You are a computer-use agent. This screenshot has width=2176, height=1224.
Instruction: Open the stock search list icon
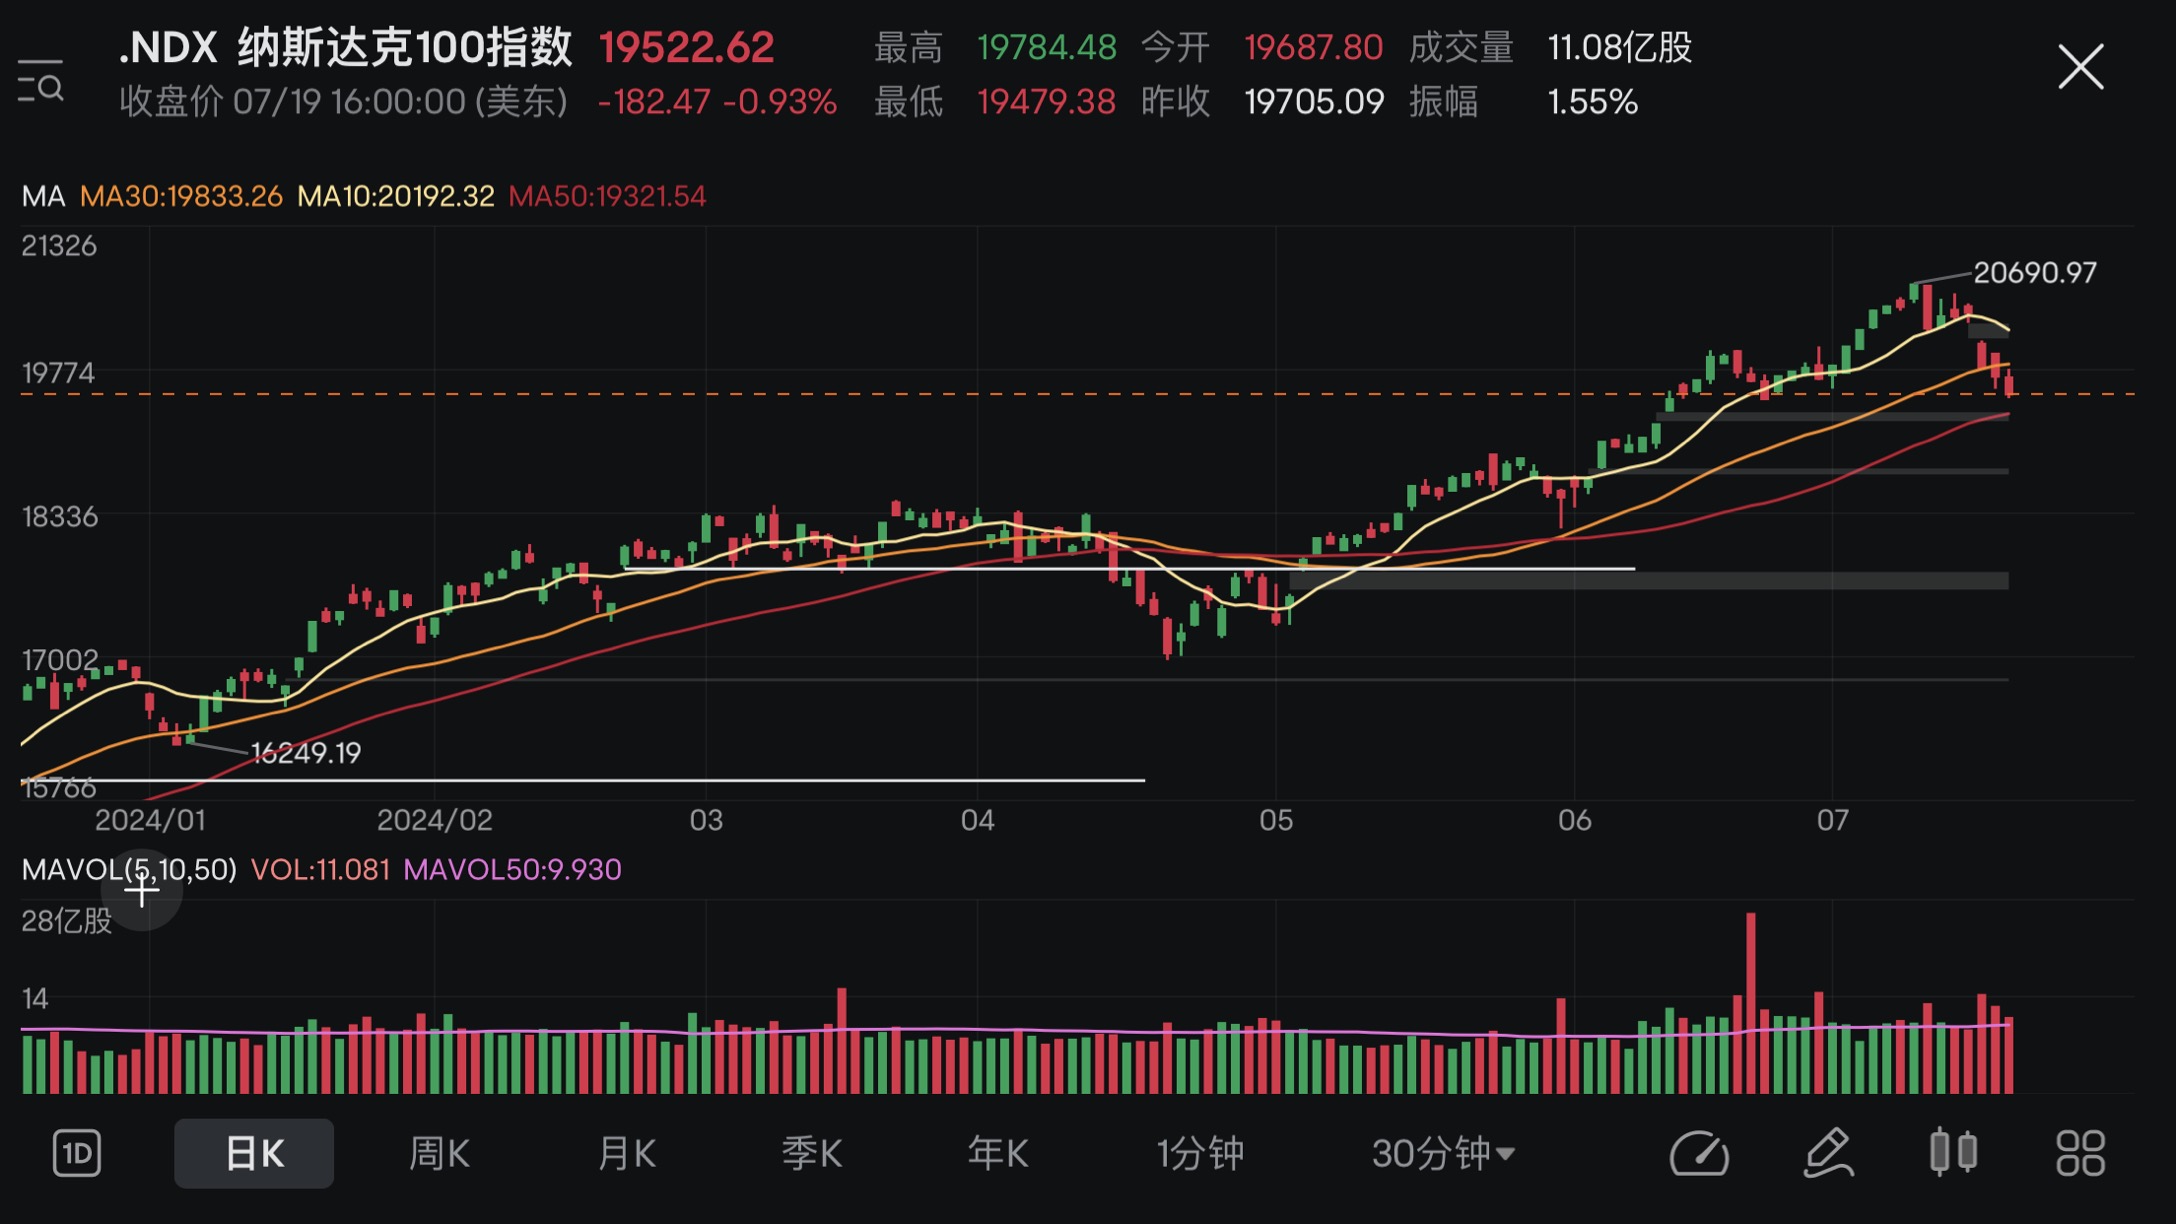coord(41,81)
